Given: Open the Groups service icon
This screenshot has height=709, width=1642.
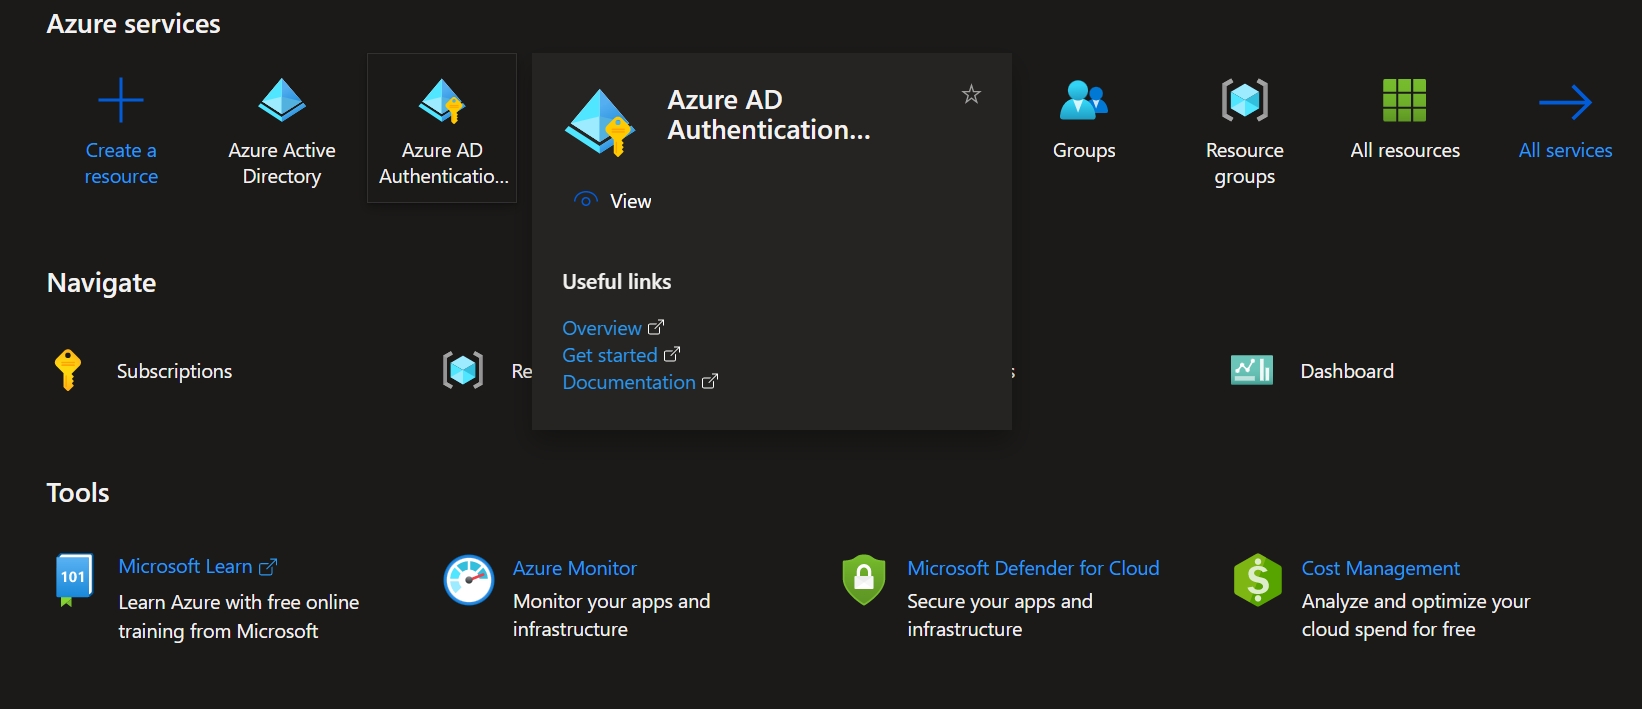Looking at the screenshot, I should (x=1084, y=101).
